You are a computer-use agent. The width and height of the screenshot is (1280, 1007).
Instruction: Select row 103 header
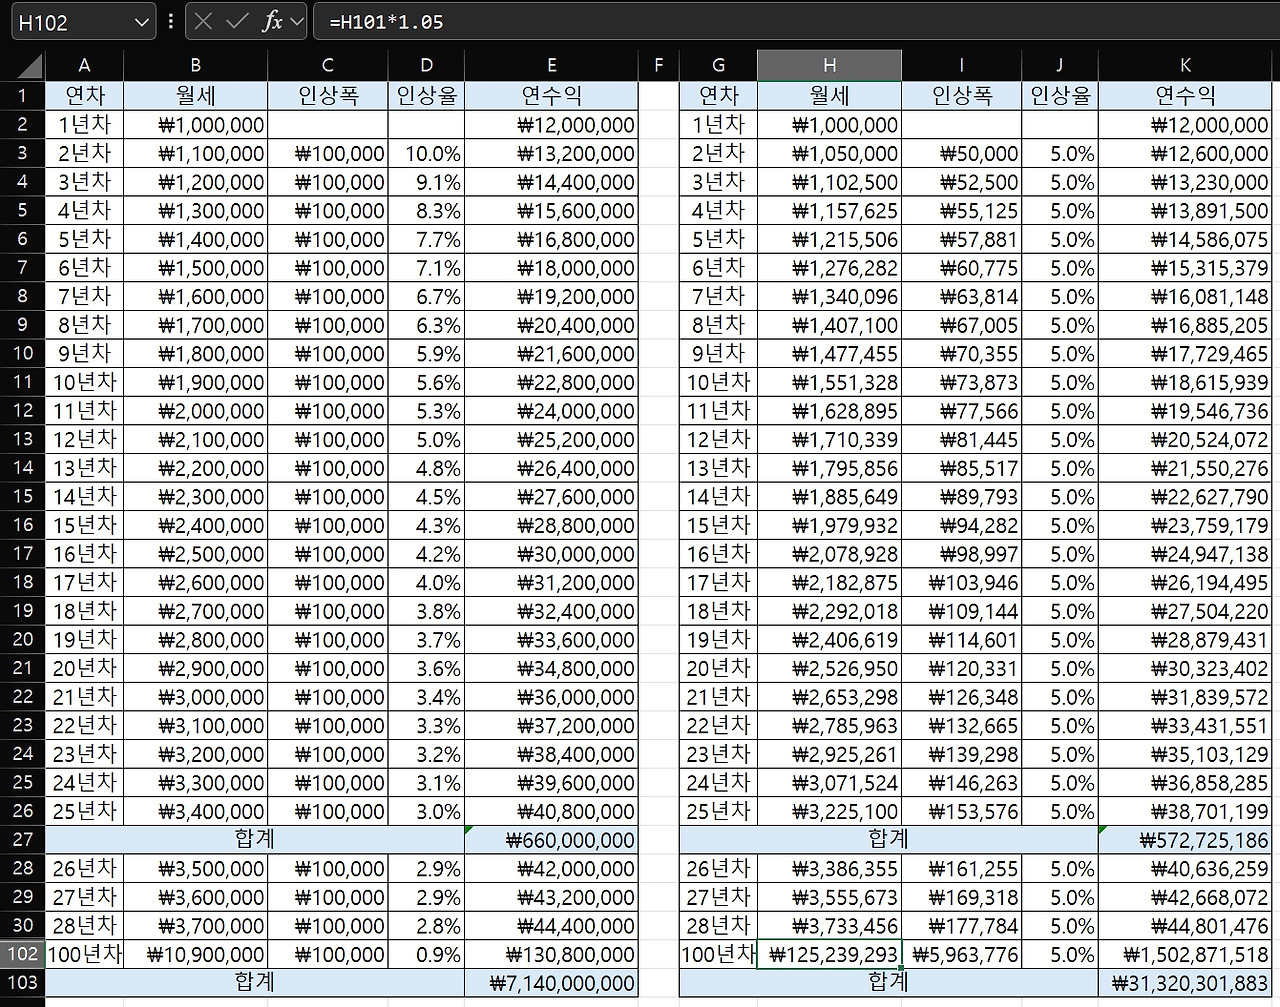pyautogui.click(x=23, y=983)
